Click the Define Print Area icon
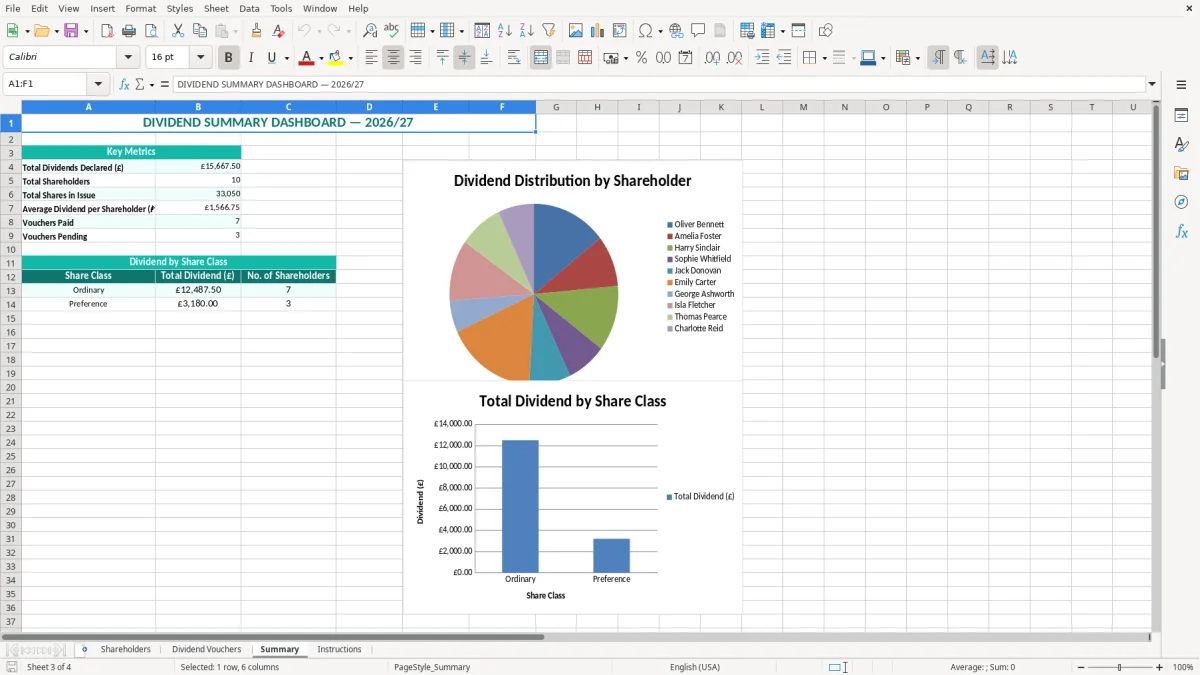This screenshot has height=675, width=1200. tap(747, 31)
